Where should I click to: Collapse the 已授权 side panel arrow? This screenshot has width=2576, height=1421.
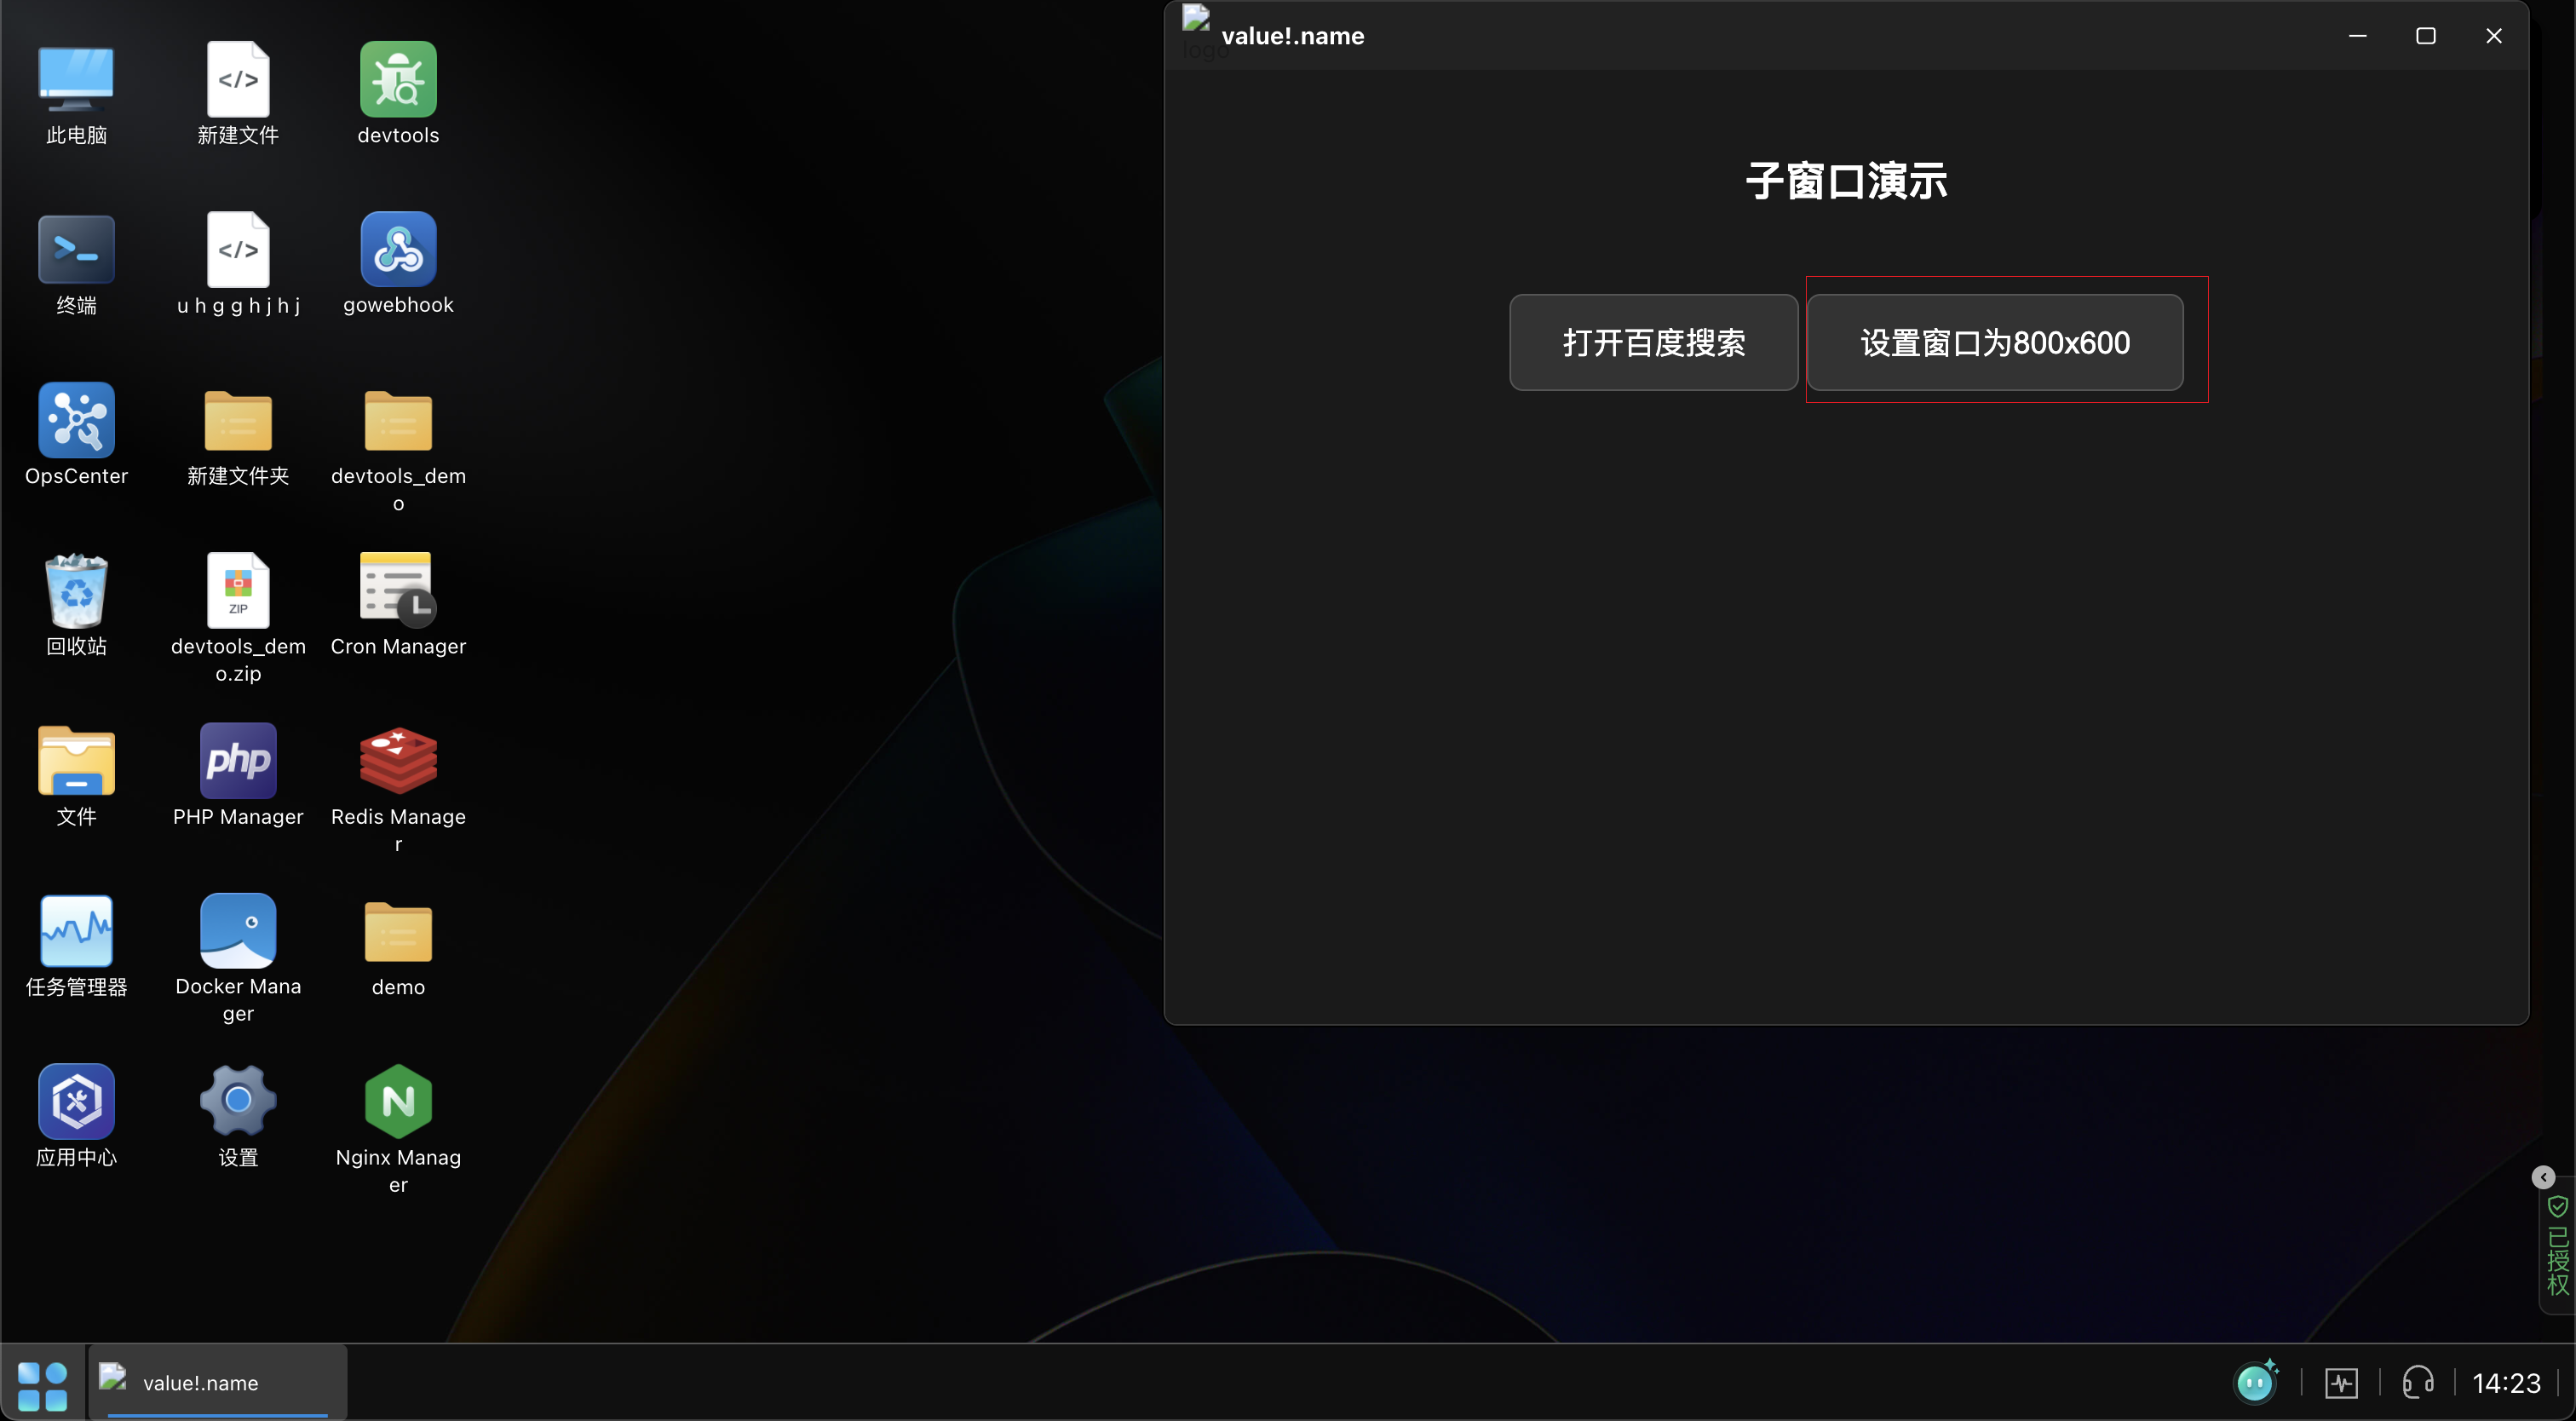point(2543,1178)
